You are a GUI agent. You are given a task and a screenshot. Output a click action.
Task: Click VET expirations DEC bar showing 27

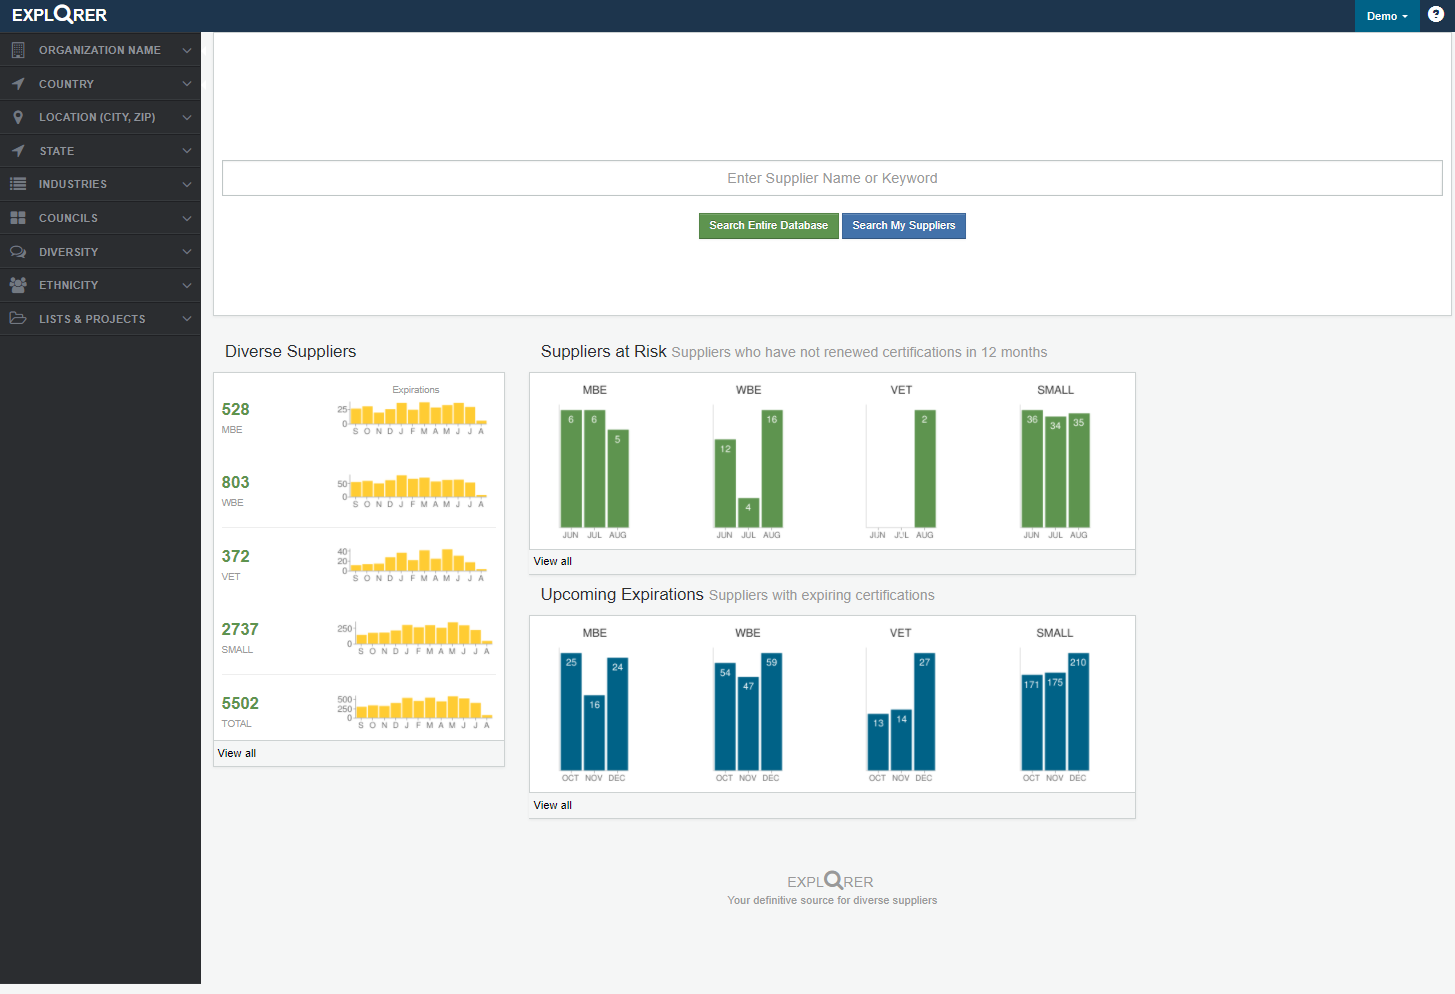924,712
